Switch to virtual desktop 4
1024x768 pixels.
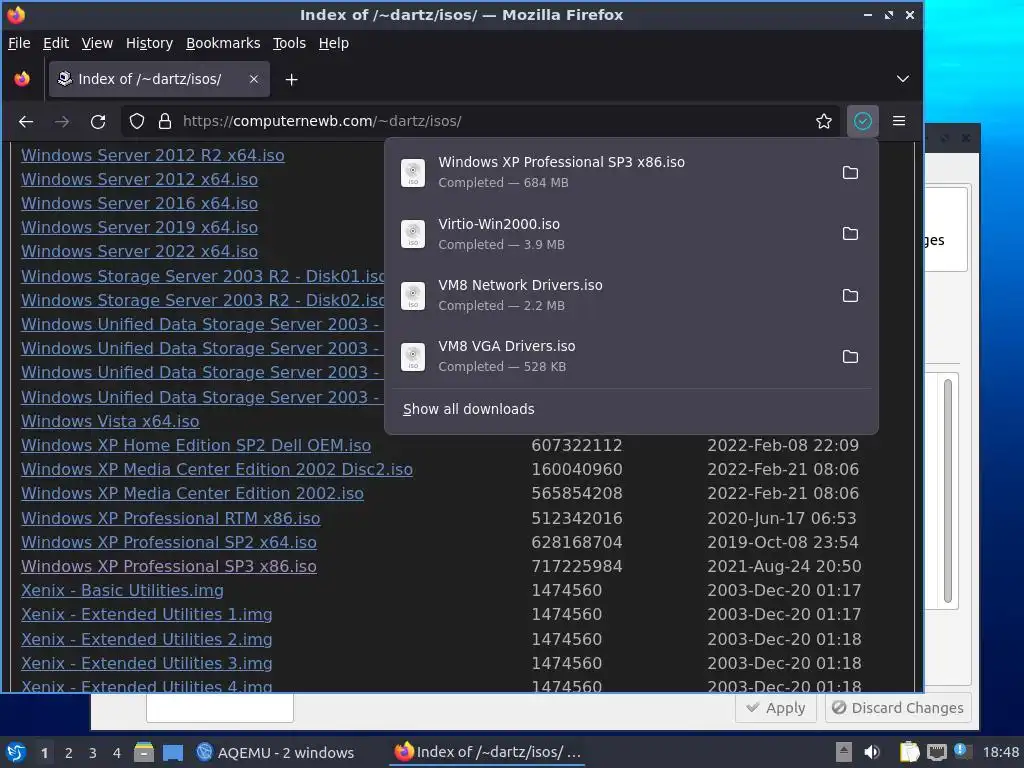point(117,753)
